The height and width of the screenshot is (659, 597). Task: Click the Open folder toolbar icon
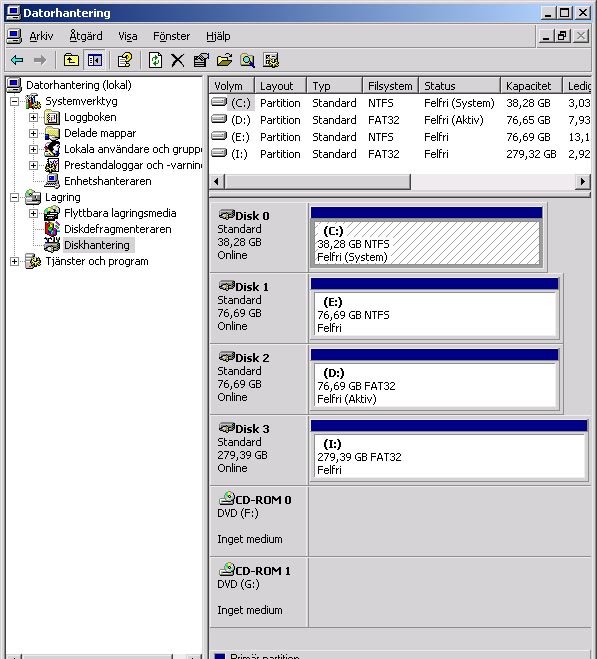[x=224, y=60]
